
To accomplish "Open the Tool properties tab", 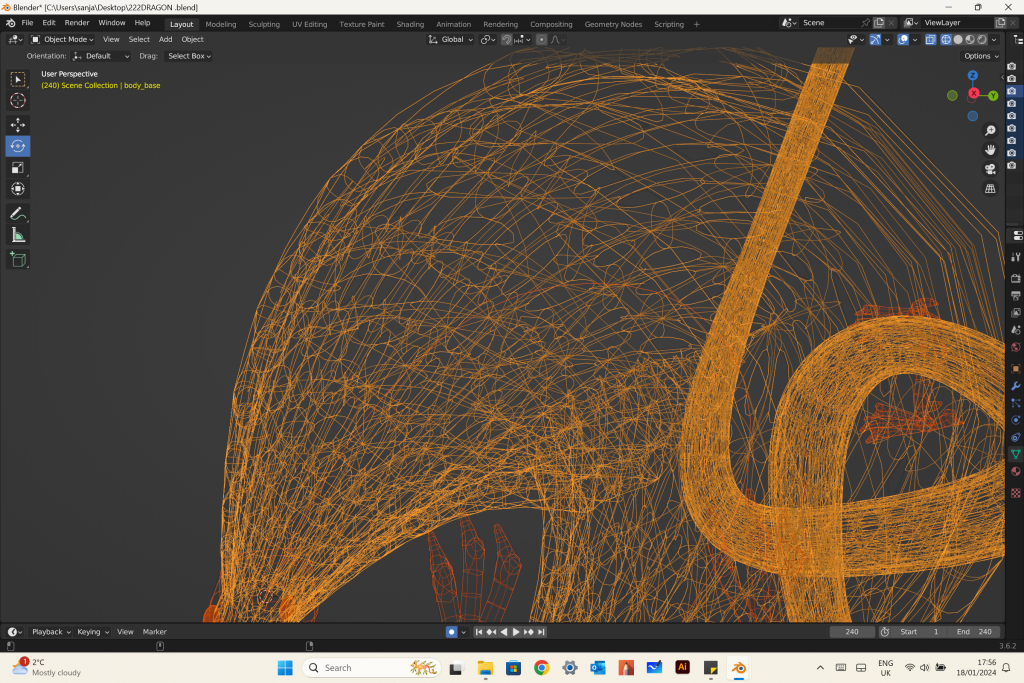I will click(1016, 257).
